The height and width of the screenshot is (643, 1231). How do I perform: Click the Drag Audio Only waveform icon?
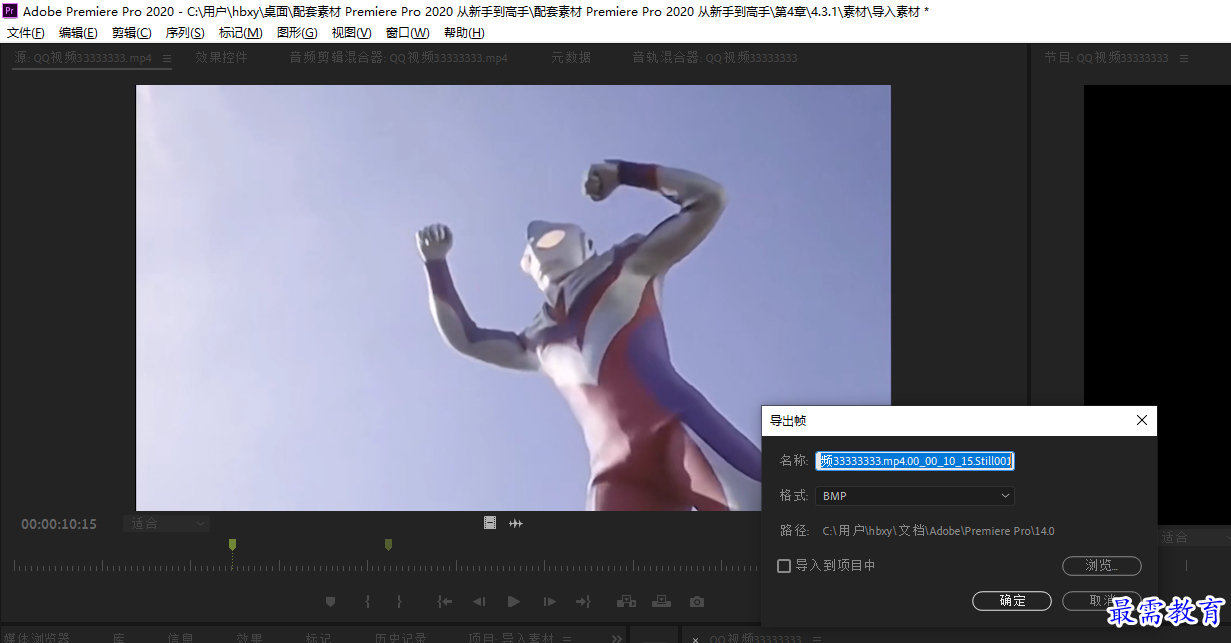pyautogui.click(x=516, y=523)
